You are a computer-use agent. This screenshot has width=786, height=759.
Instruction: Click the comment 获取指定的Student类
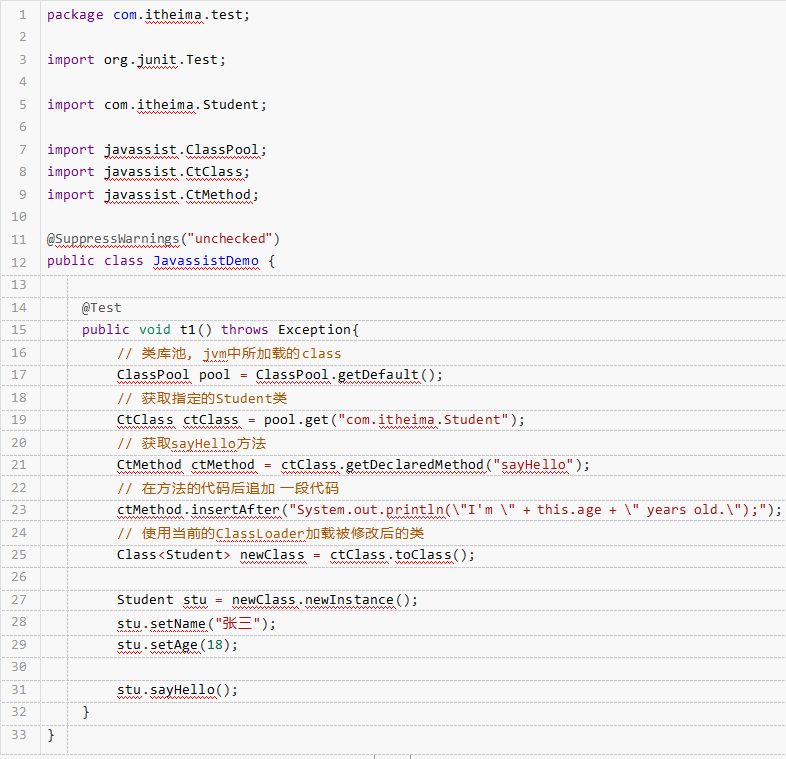202,399
